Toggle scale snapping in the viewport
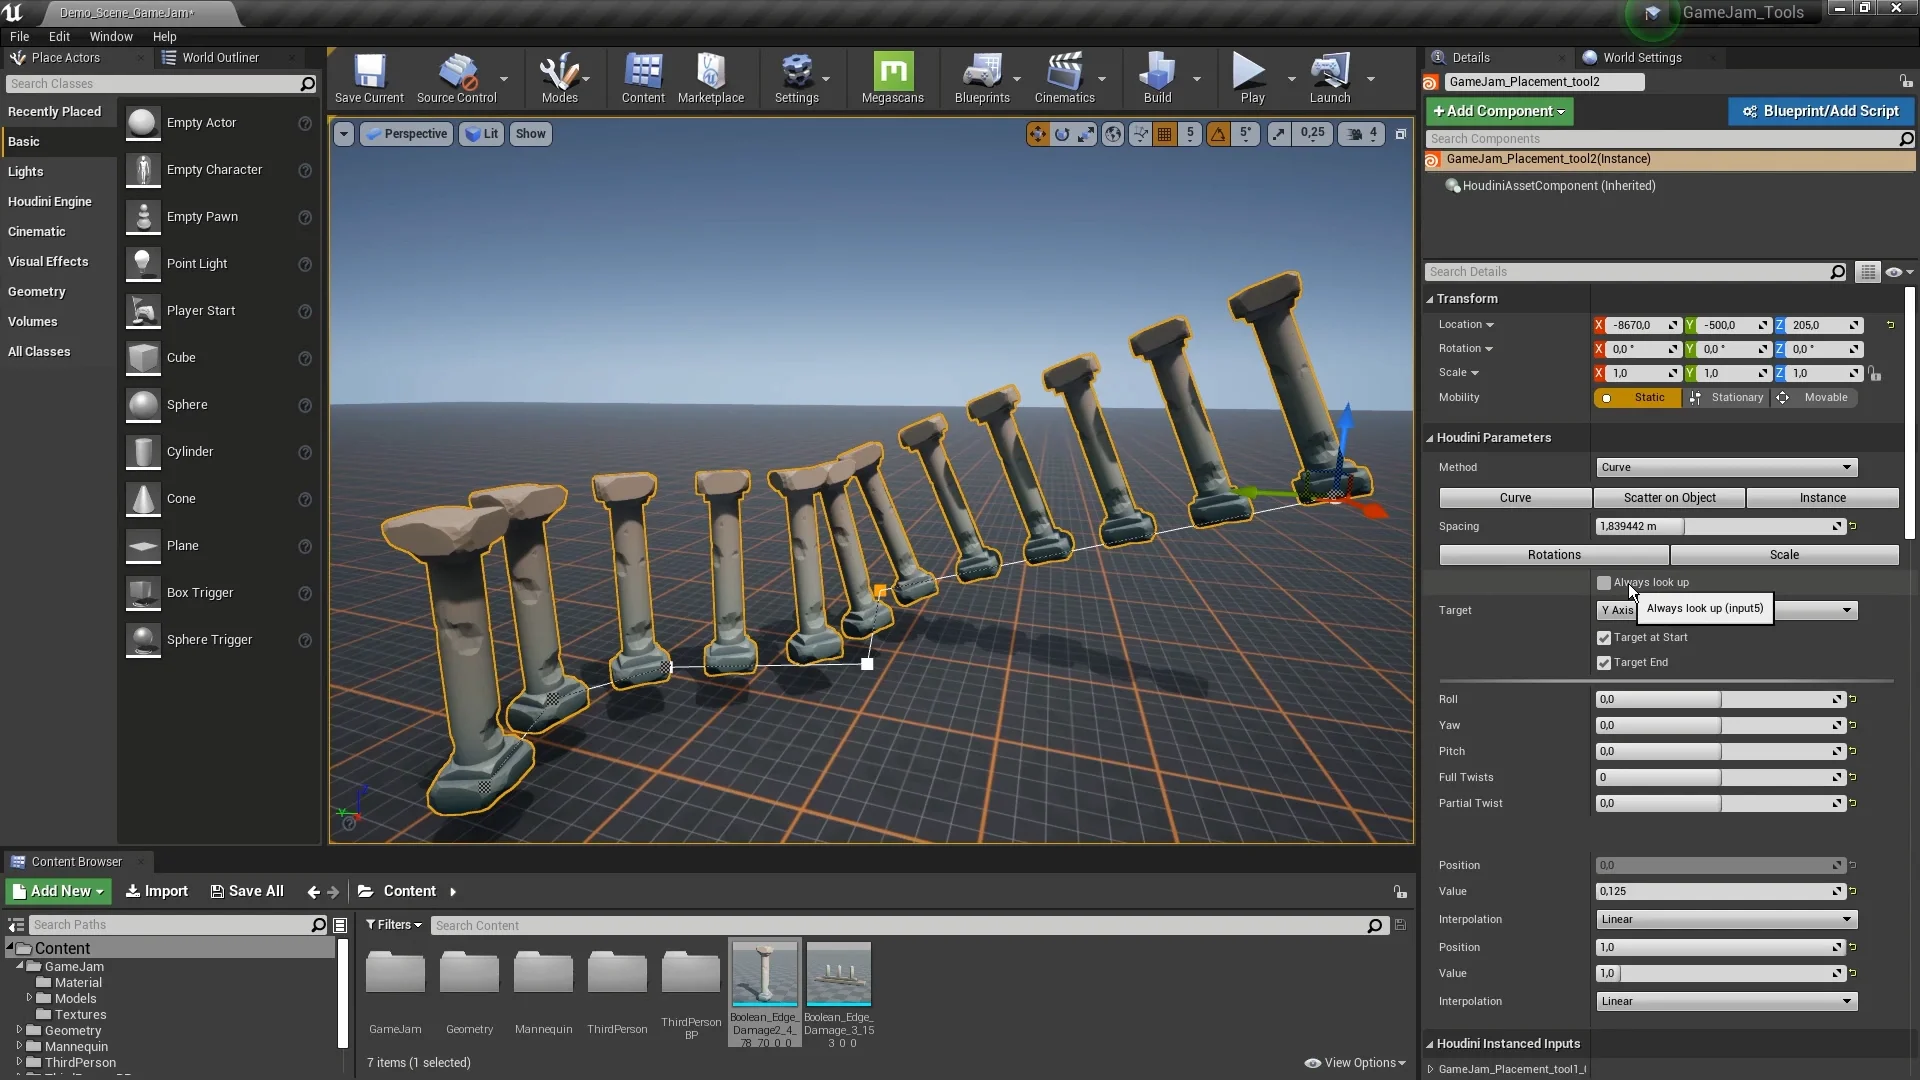This screenshot has width=1920, height=1080. [1279, 134]
